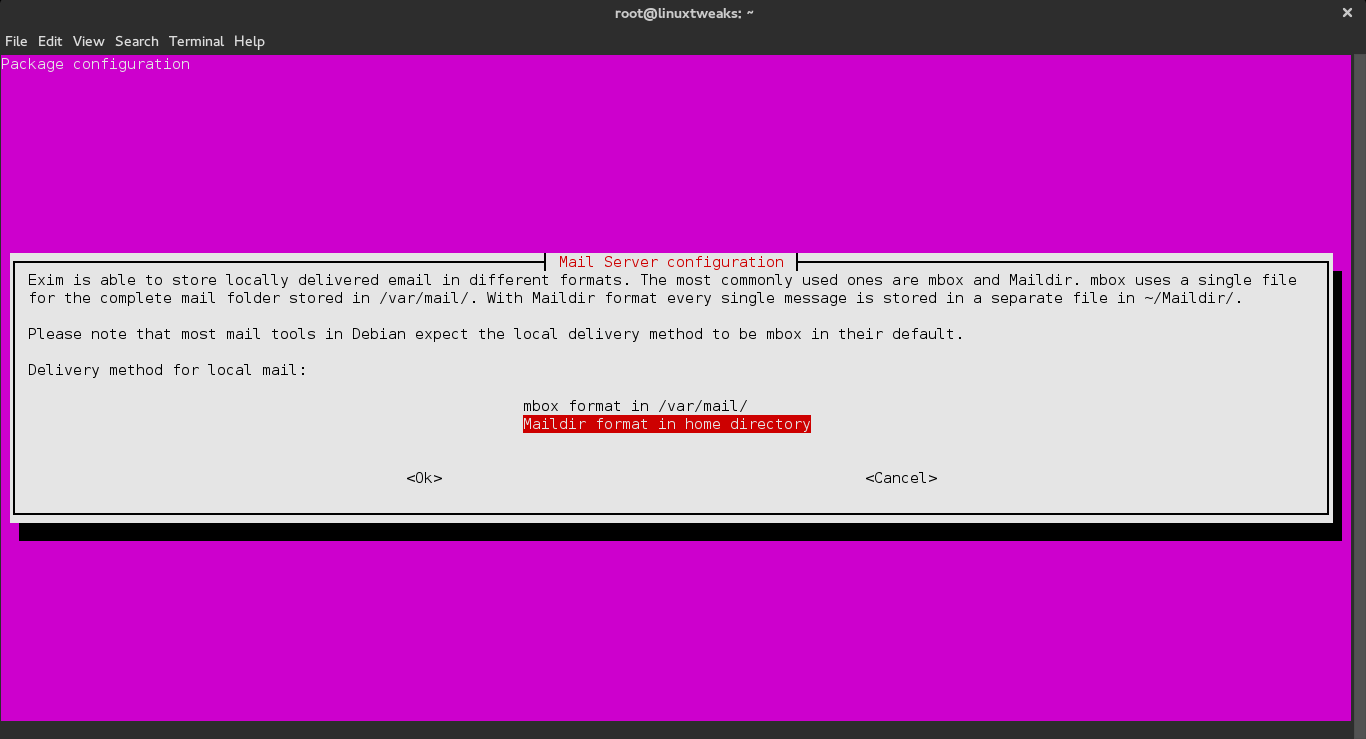Click the <Cancel> button
The height and width of the screenshot is (739, 1366).
(x=901, y=478)
